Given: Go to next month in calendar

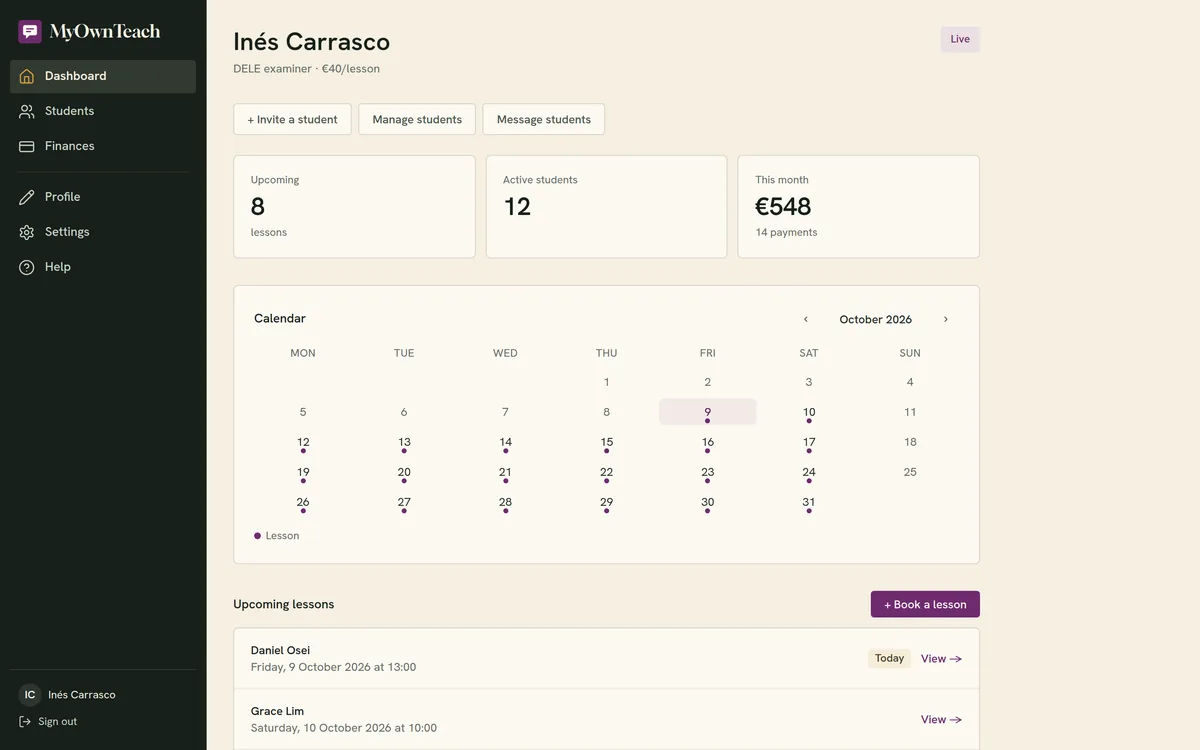Looking at the screenshot, I should tap(946, 320).
